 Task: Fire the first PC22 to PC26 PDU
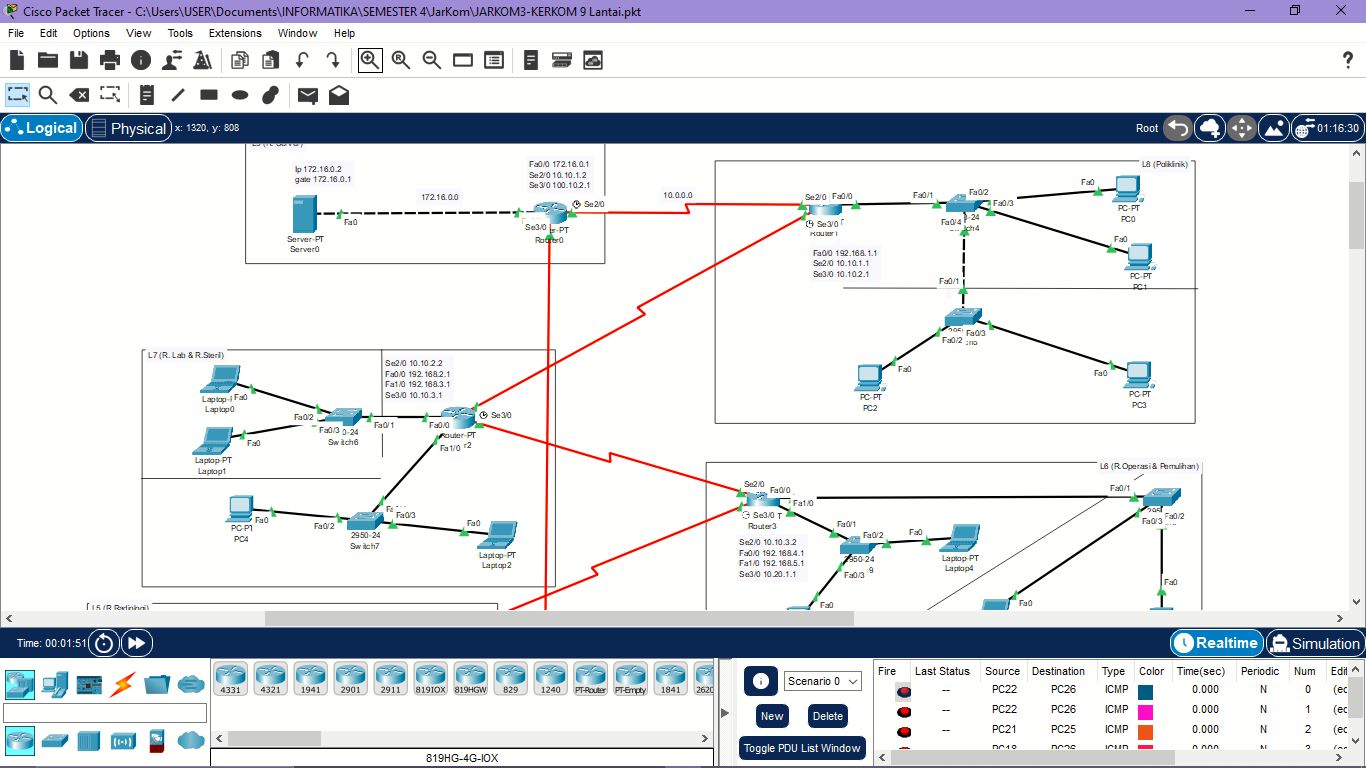click(x=904, y=691)
